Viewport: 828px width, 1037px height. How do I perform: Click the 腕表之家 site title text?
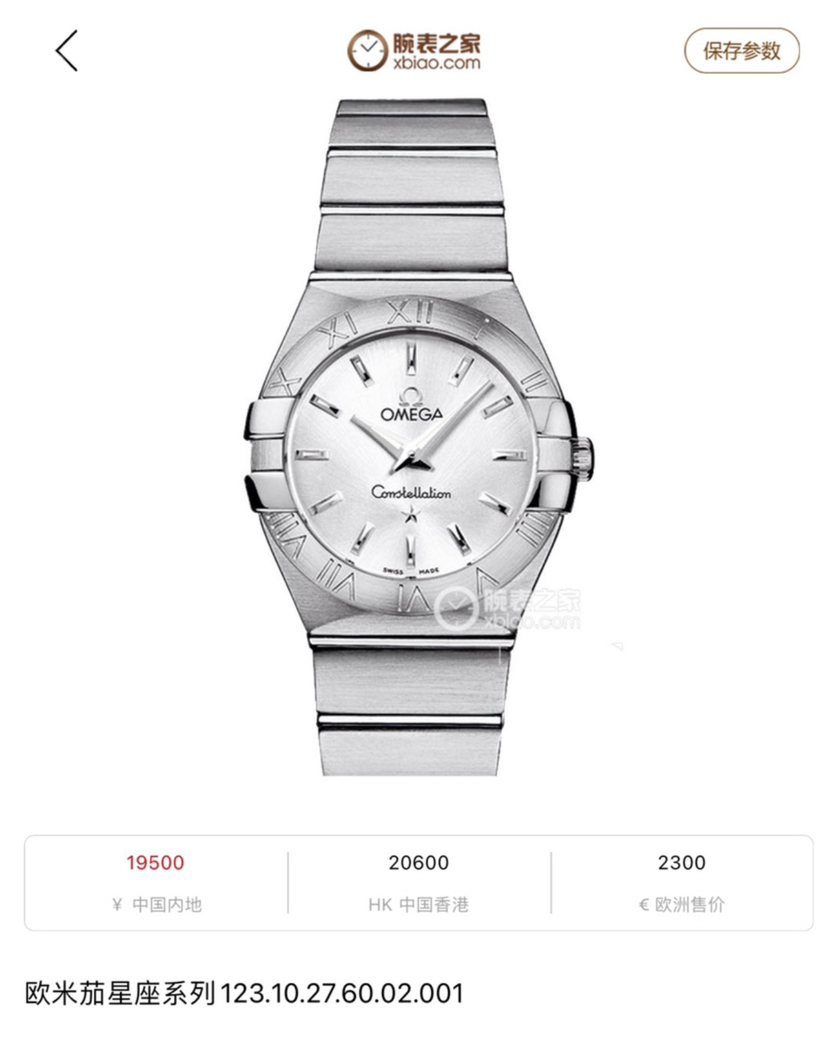[x=436, y=44]
